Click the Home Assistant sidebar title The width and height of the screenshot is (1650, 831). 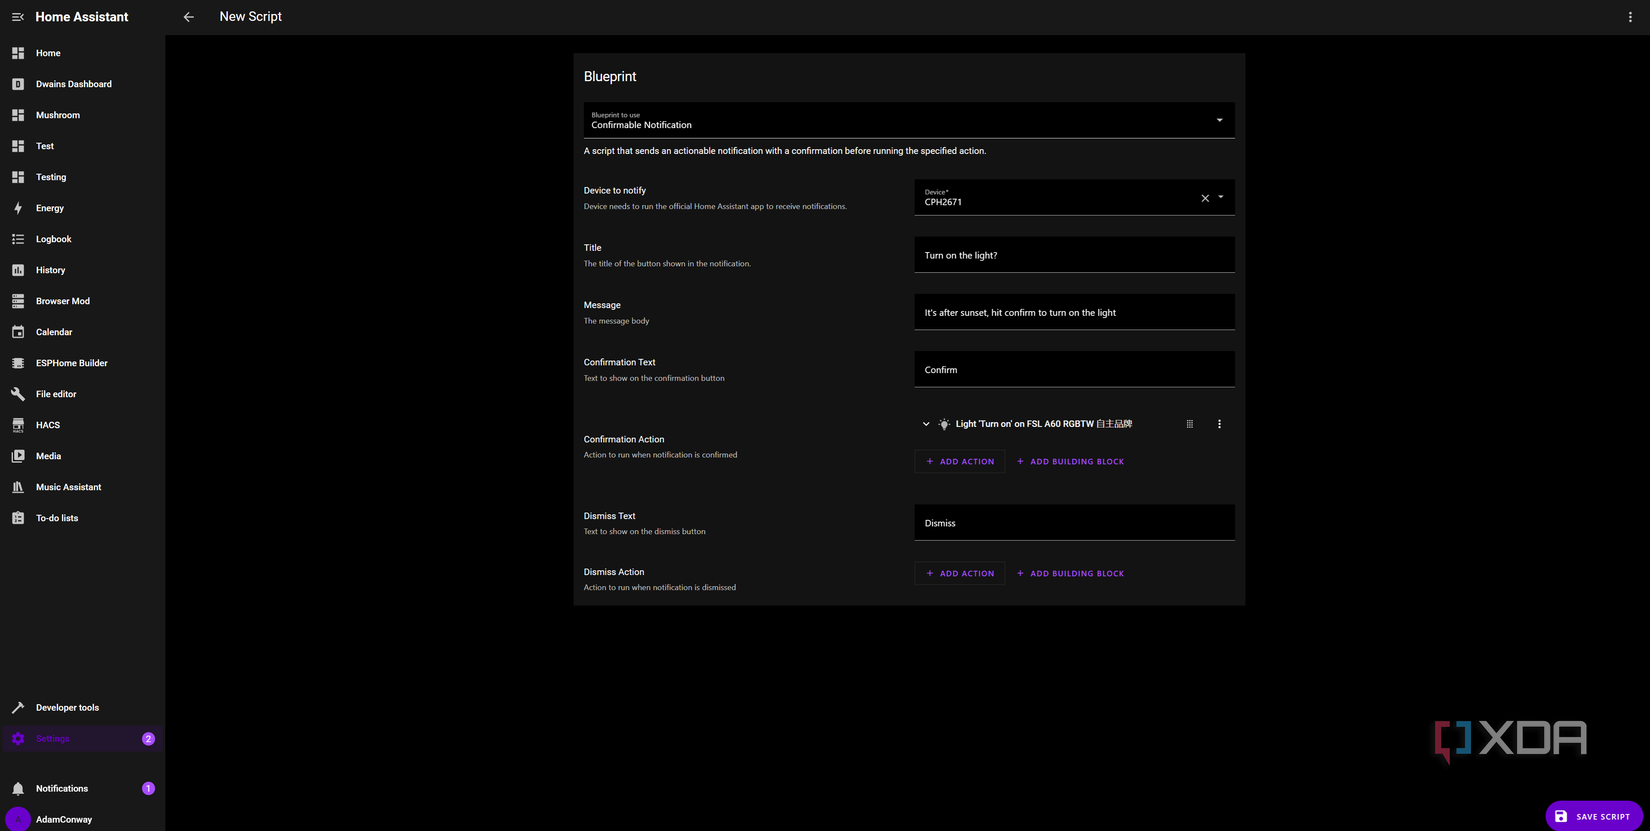pos(82,17)
